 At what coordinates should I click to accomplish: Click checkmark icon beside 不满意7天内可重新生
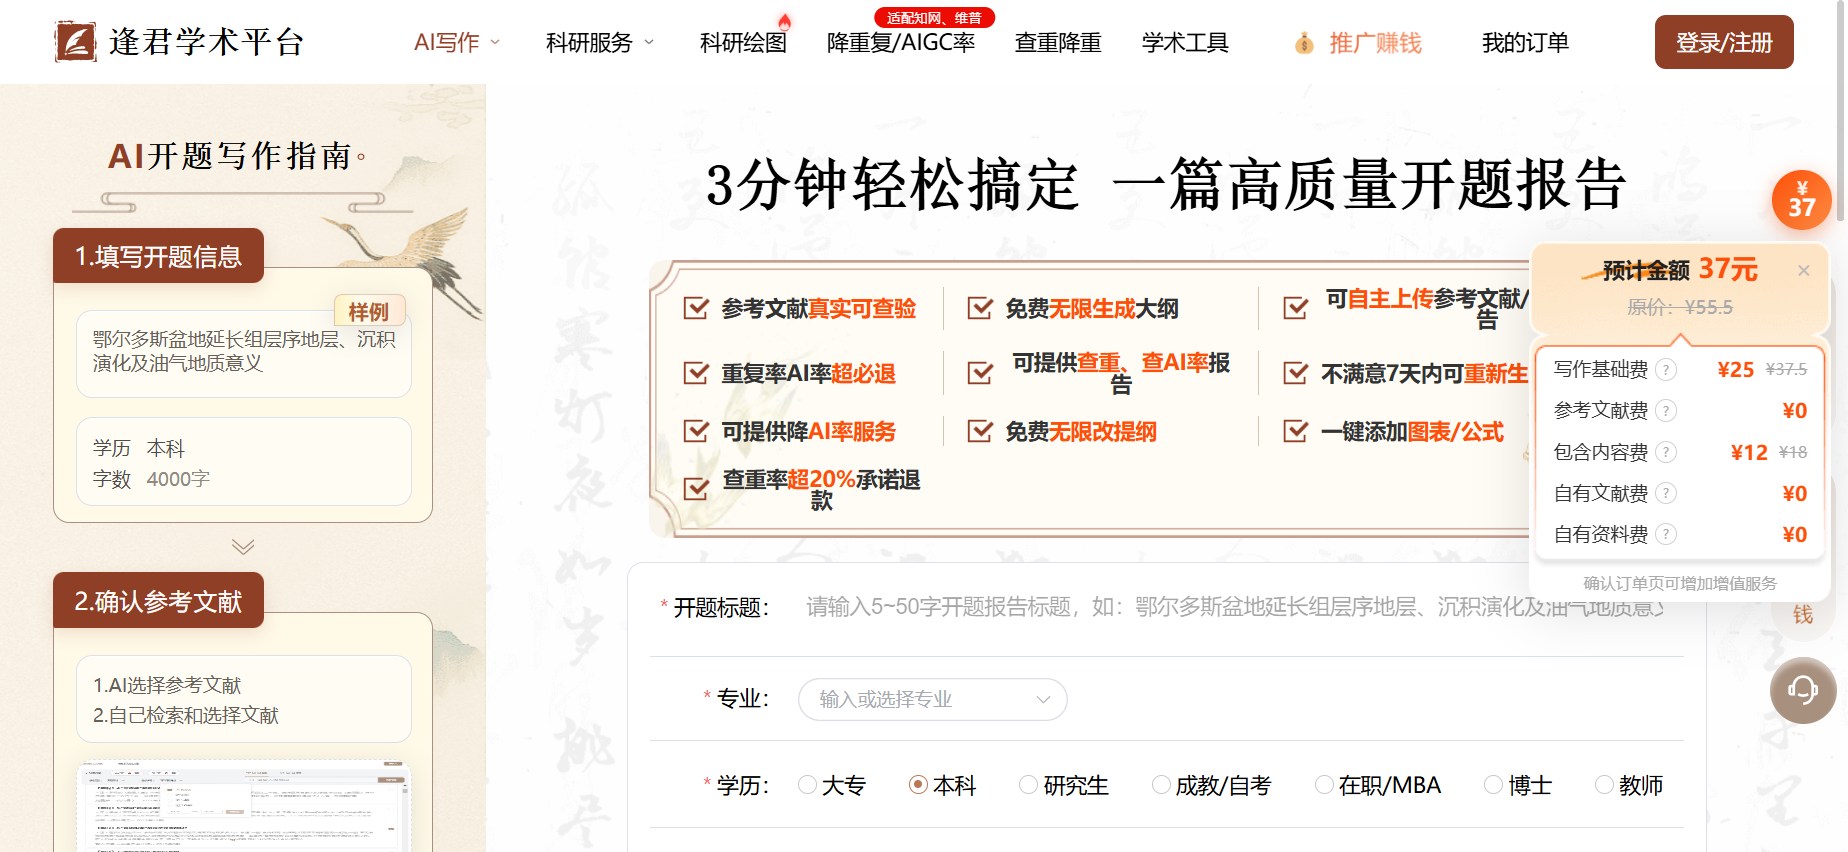[1296, 373]
